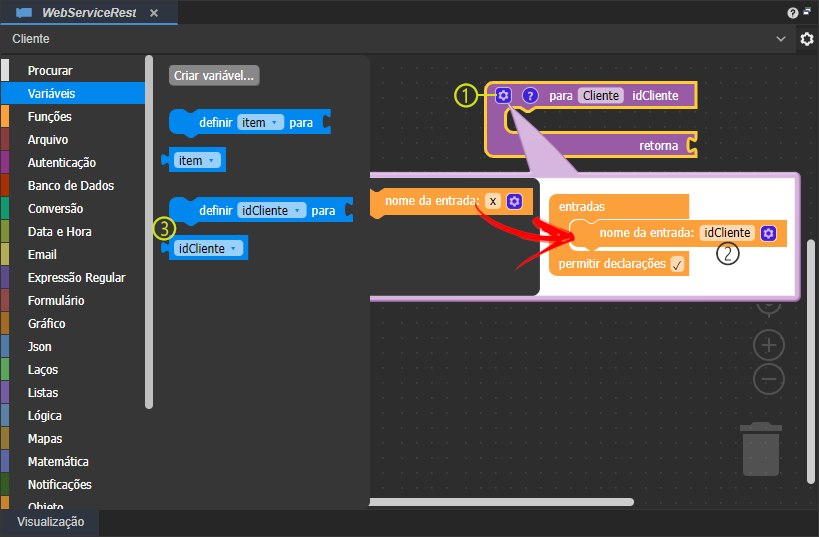Close the WebServiceRest tab
Viewport: 819px width, 537px height.
click(154, 13)
